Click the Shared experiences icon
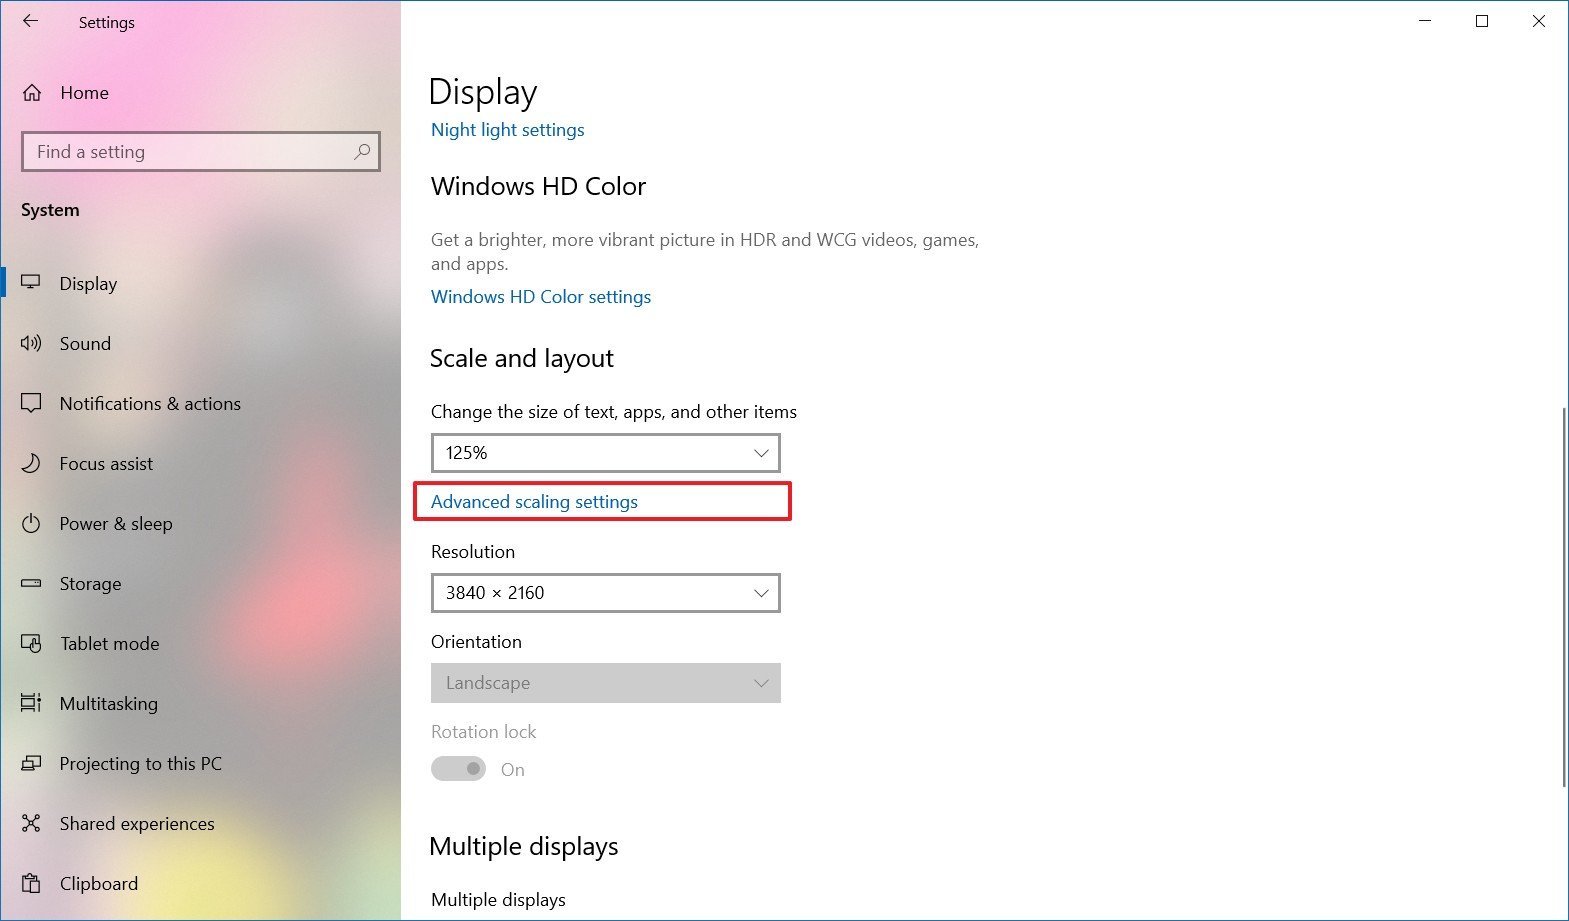 coord(31,823)
